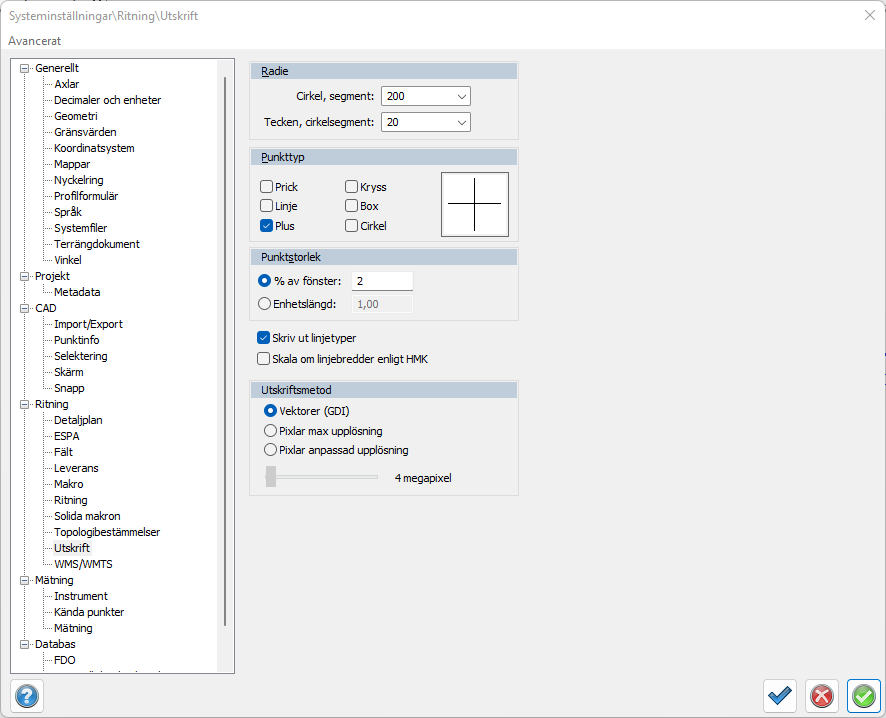Image resolution: width=886 pixels, height=718 pixels.
Task: Open the Avancerat menu
Action: (x=35, y=41)
